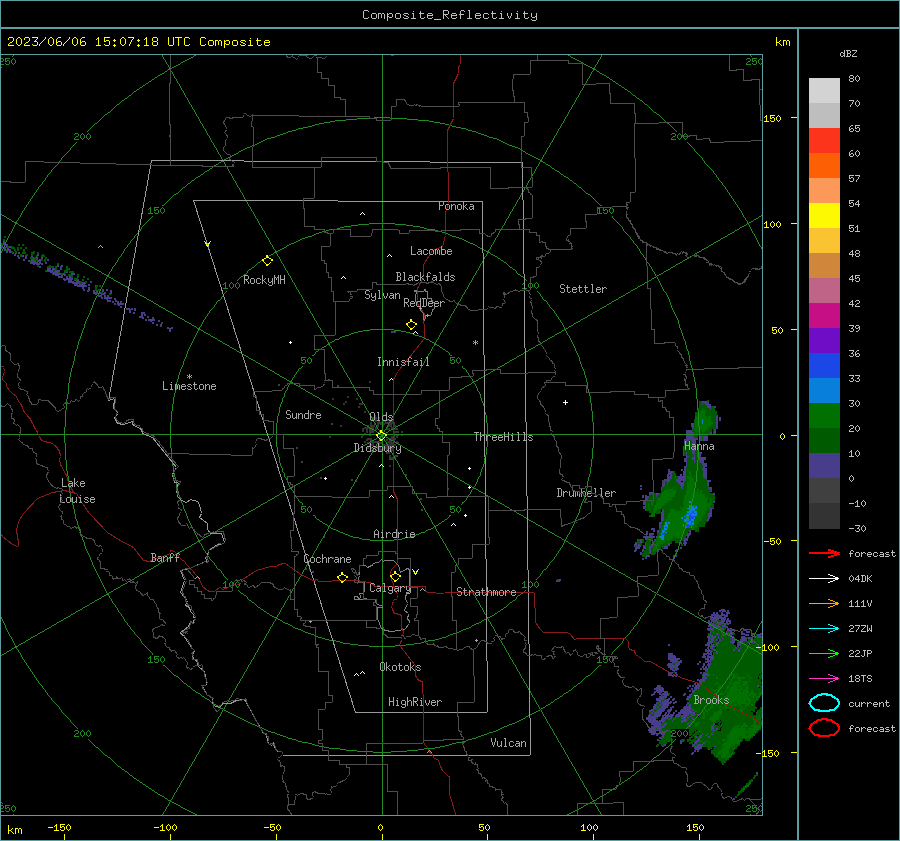900x841 pixels.
Task: Click the -100 label on the right axis
Action: [x=770, y=647]
